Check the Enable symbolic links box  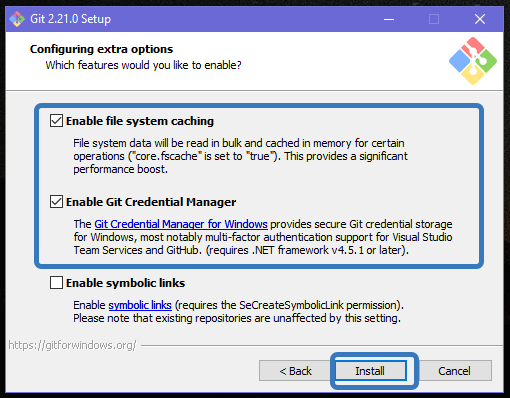coord(56,283)
